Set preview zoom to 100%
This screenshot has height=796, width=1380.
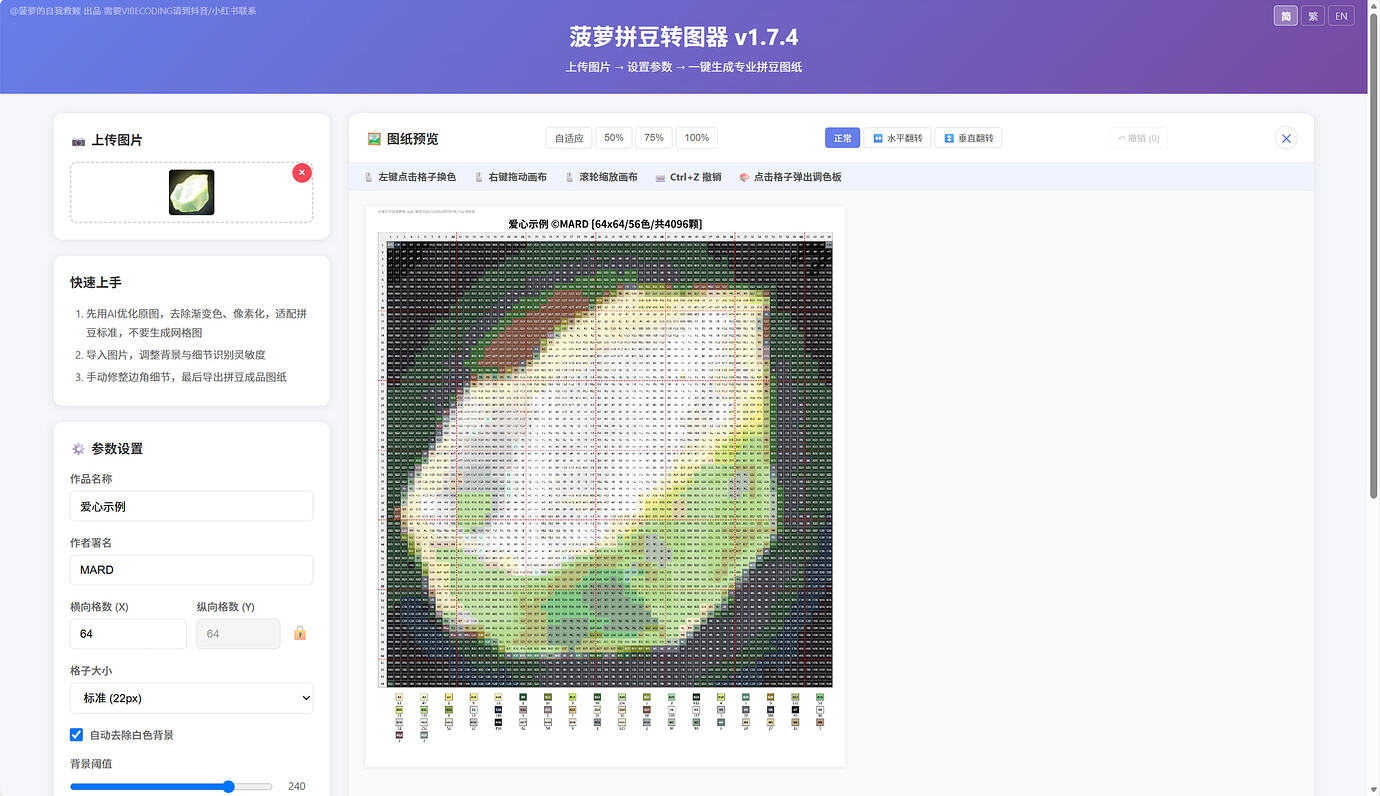pos(697,138)
